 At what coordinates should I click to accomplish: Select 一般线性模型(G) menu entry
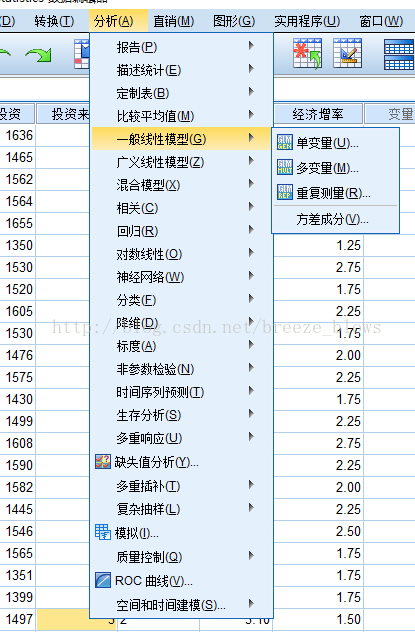[x=182, y=139]
